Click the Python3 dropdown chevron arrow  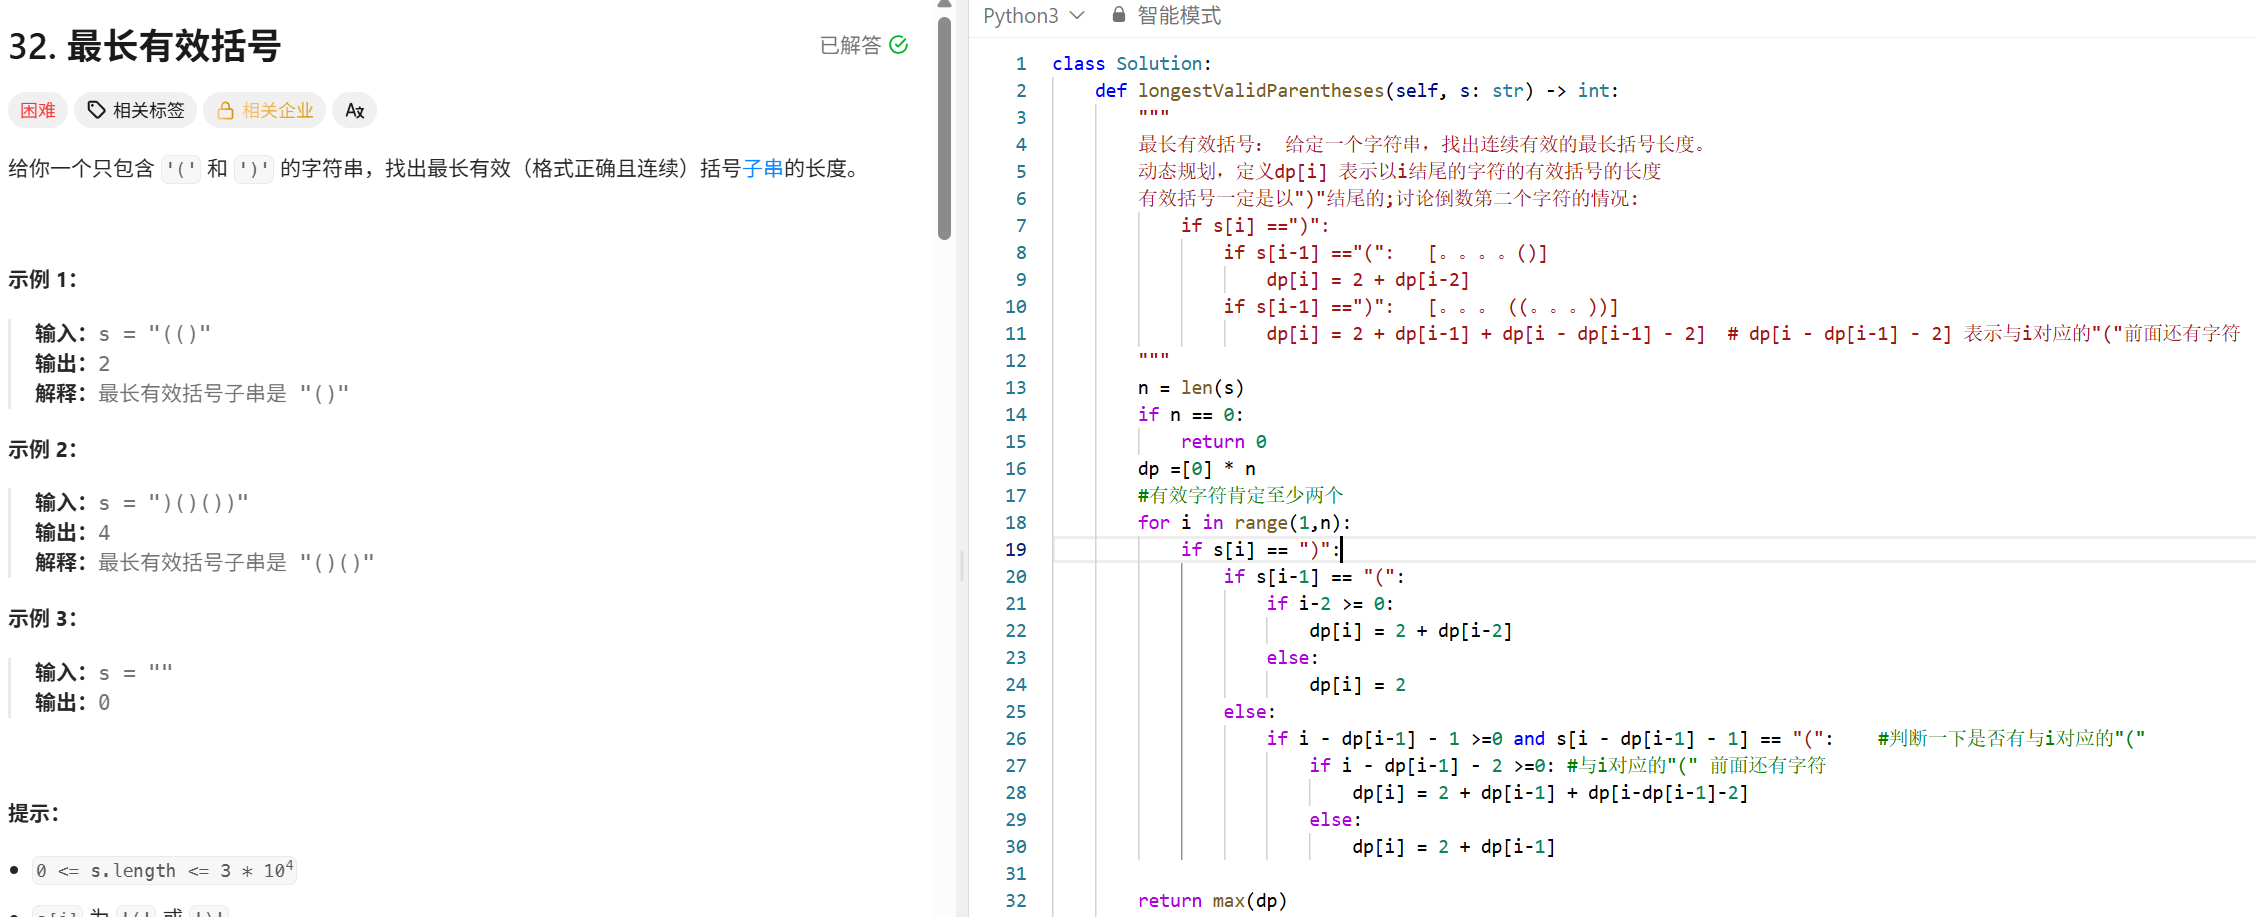point(1077,16)
